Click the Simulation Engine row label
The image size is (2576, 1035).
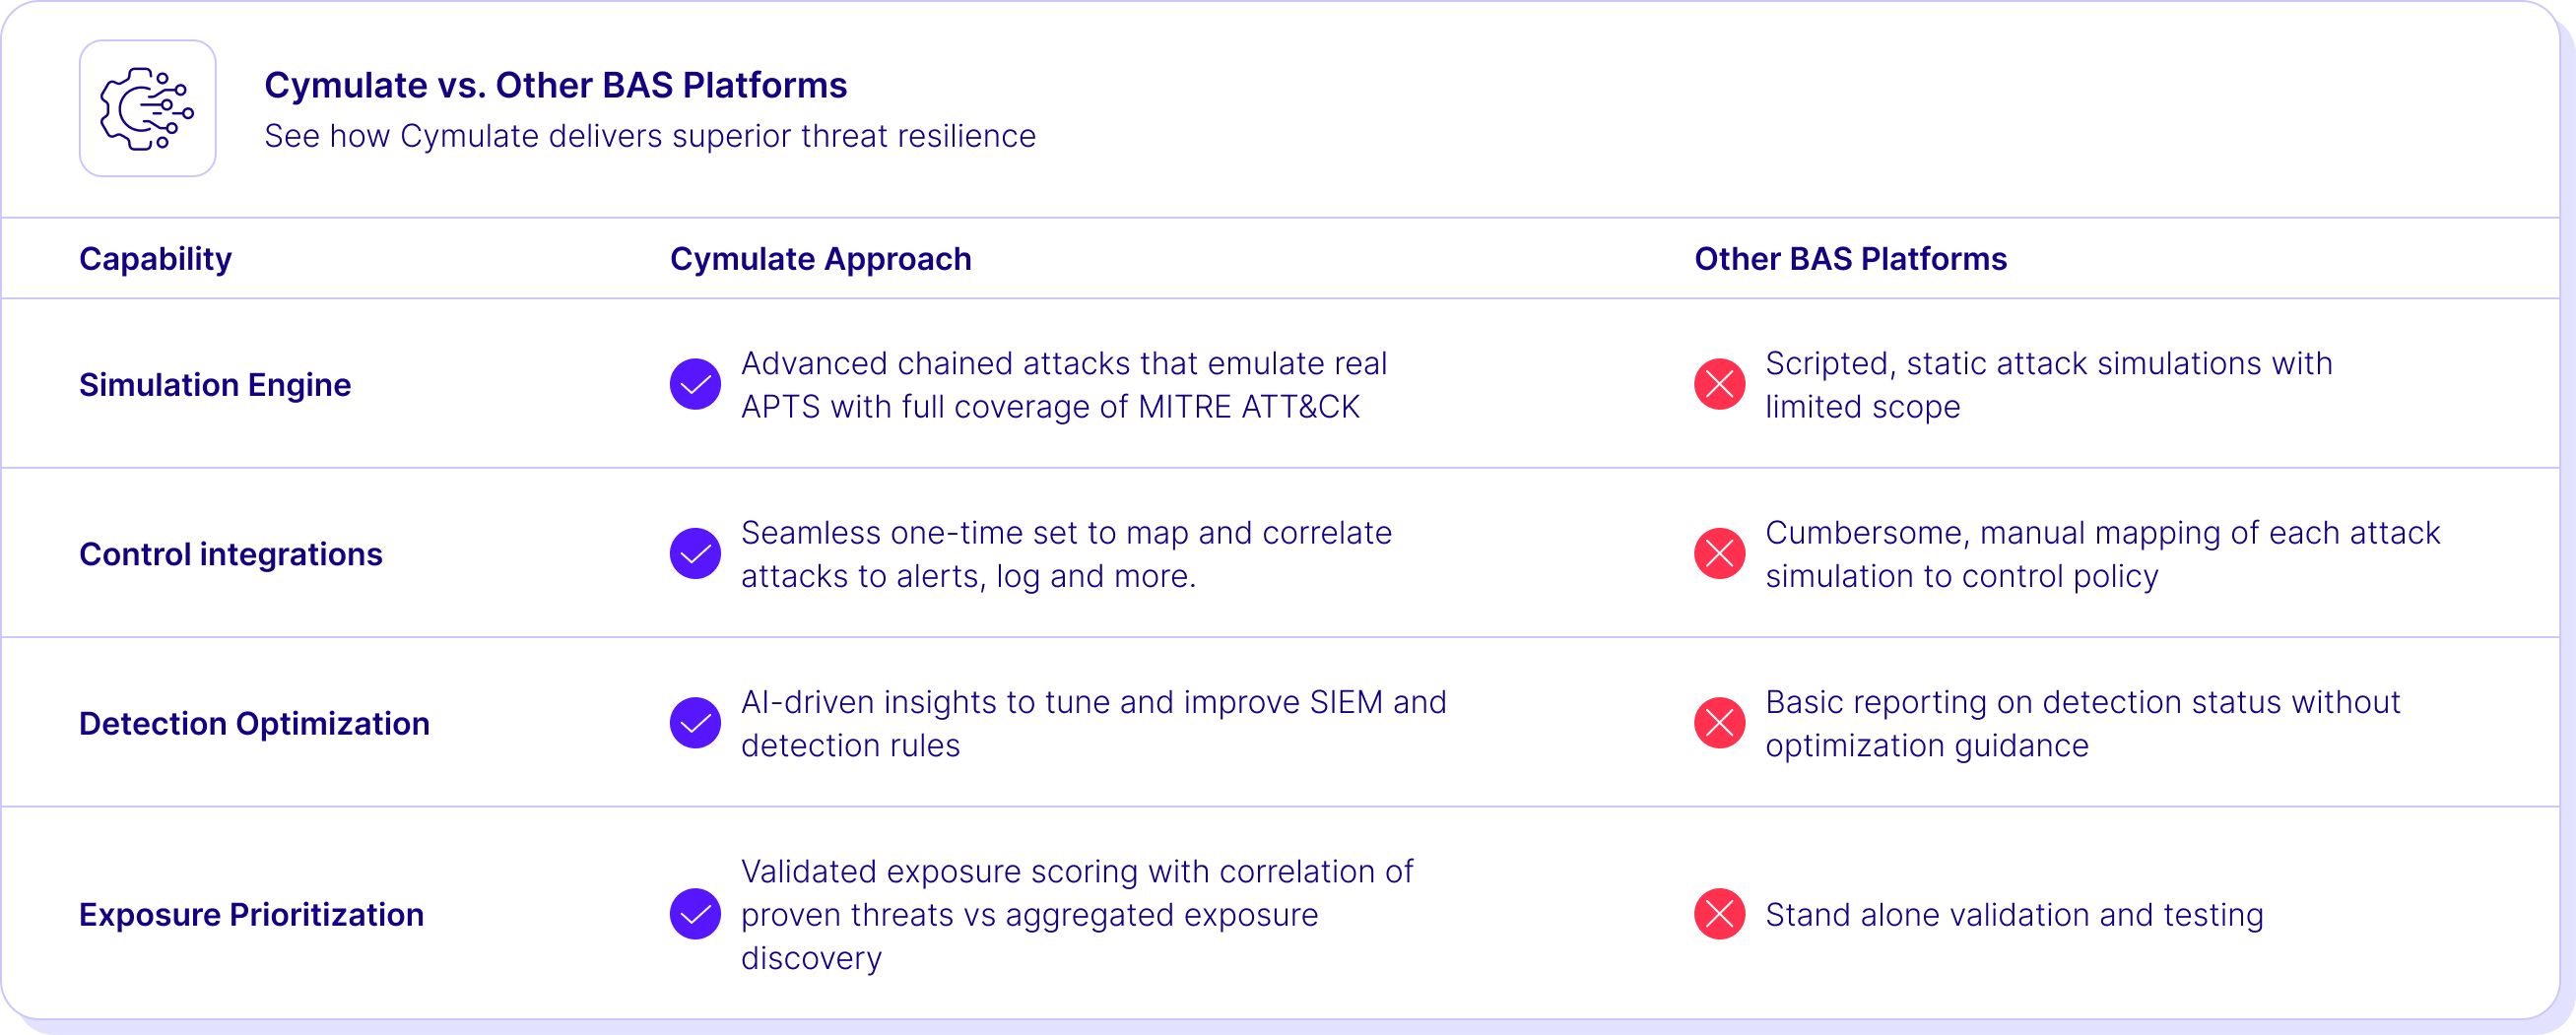pyautogui.click(x=215, y=385)
